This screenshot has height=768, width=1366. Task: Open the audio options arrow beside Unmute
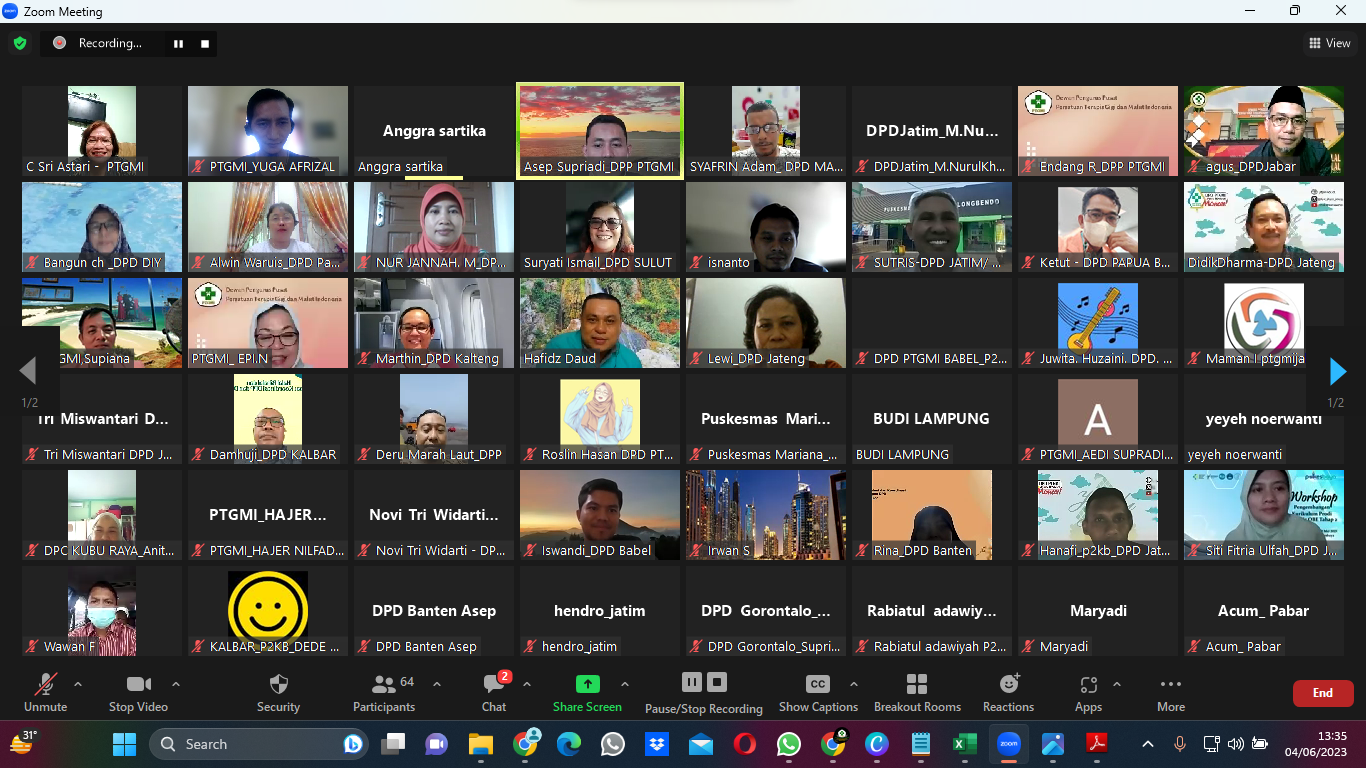pyautogui.click(x=78, y=685)
